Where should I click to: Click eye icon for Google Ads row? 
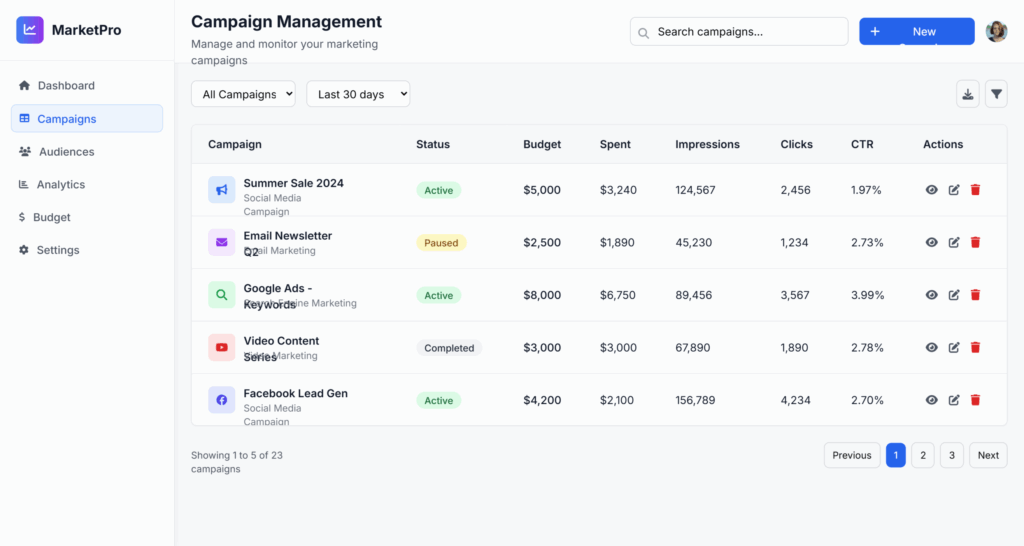pos(931,295)
